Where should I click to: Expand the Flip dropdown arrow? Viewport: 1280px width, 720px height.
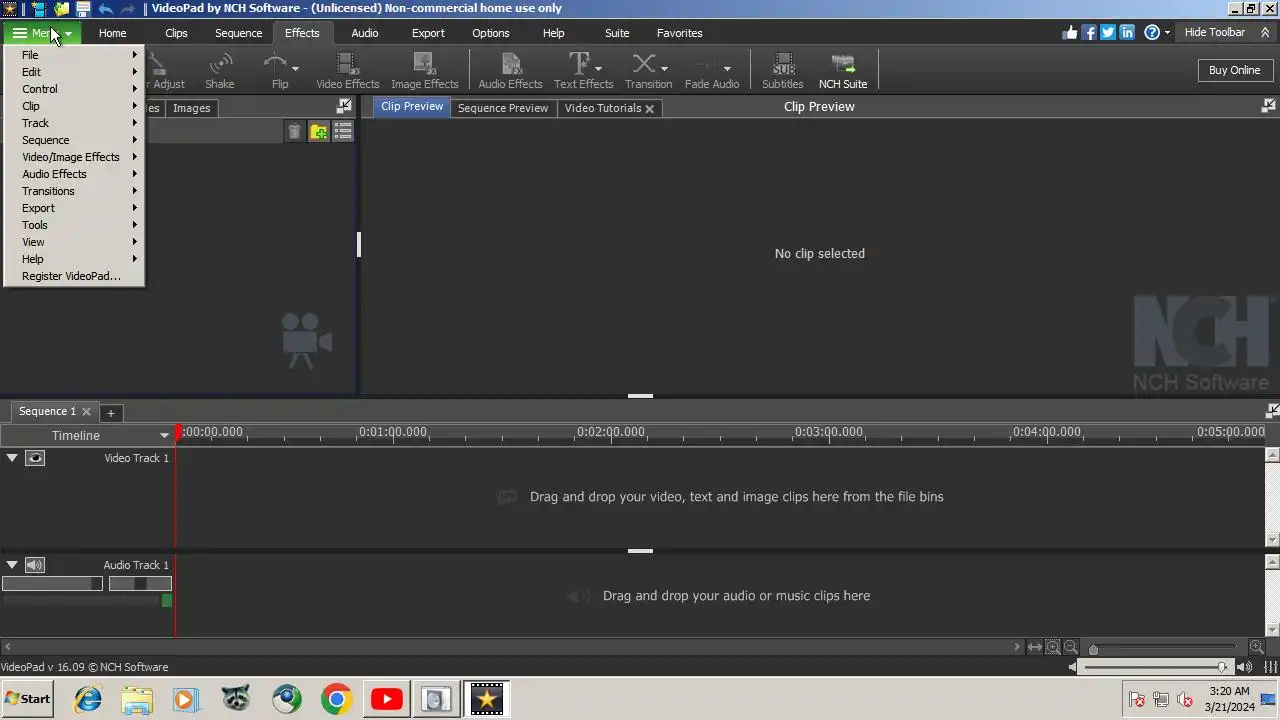pyautogui.click(x=295, y=69)
